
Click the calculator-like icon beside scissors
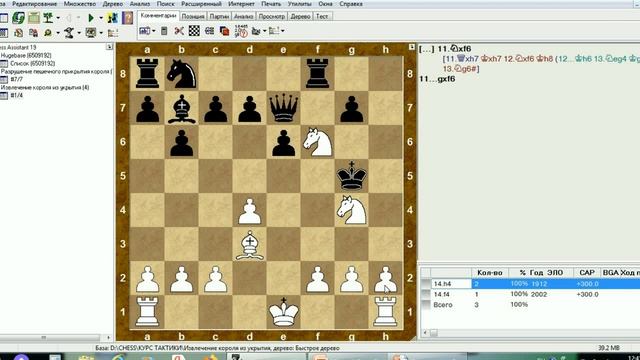click(x=164, y=31)
